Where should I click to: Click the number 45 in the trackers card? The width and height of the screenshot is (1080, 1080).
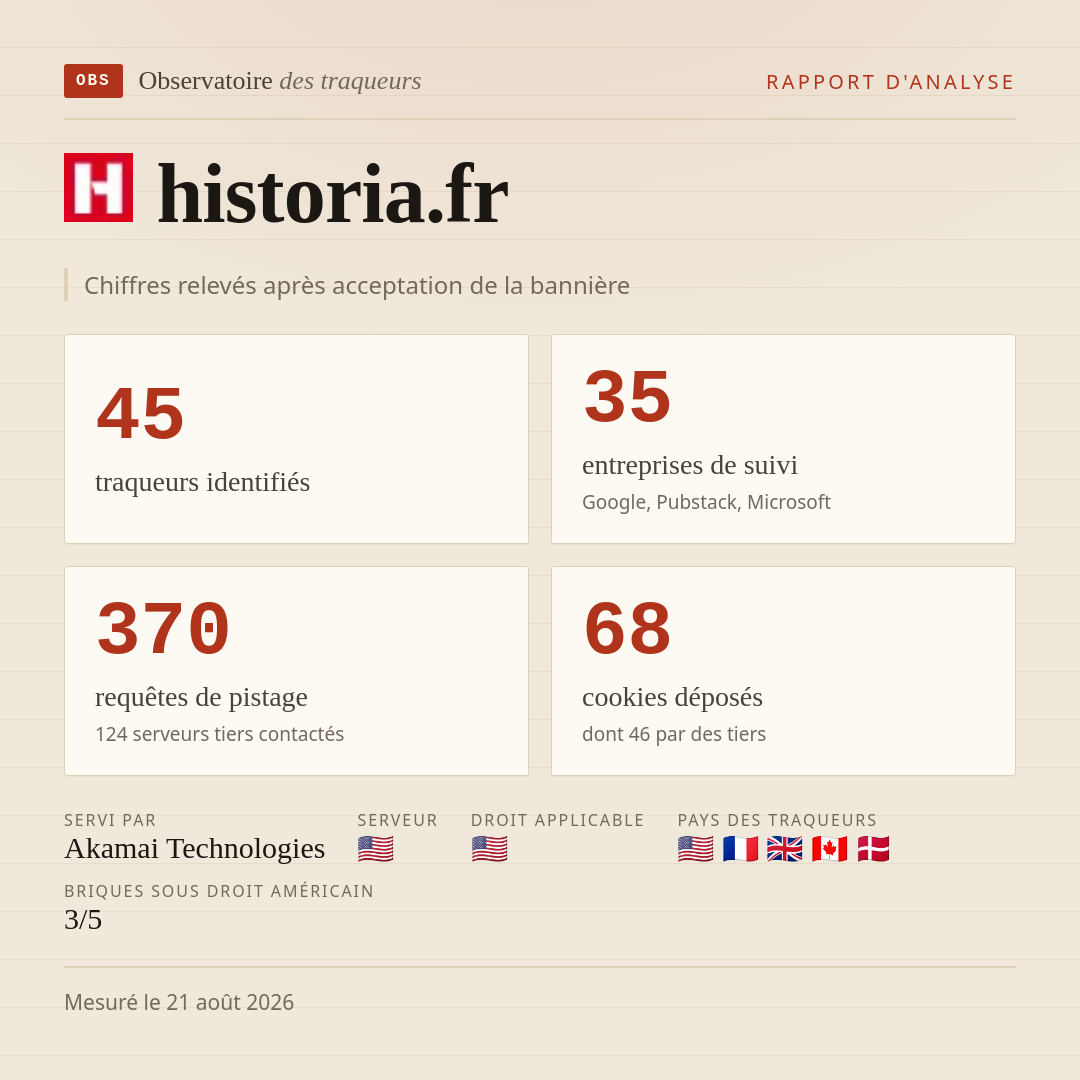click(x=141, y=413)
